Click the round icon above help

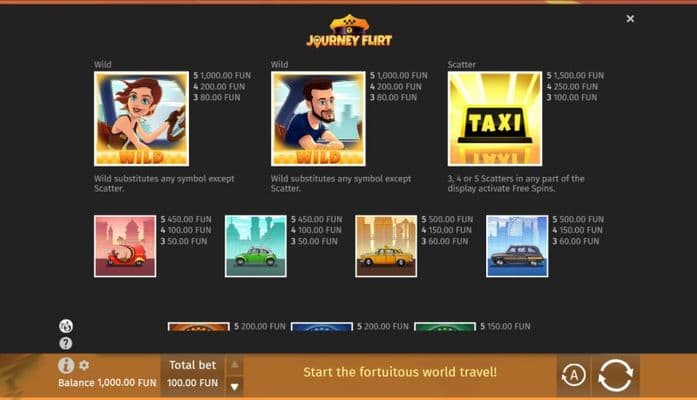(66, 326)
